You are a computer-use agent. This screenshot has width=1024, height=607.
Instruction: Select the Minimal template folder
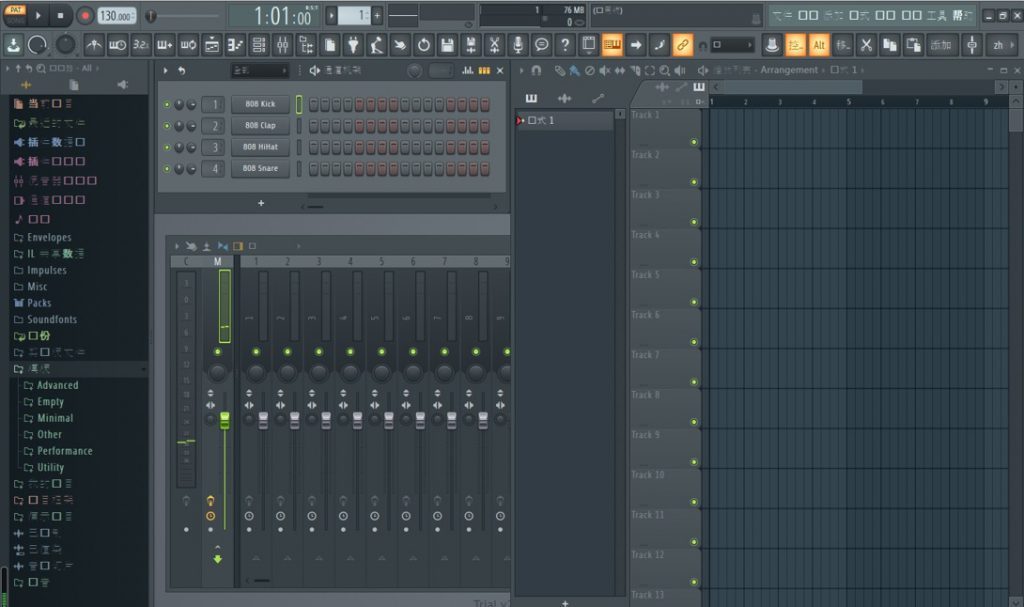pos(55,418)
